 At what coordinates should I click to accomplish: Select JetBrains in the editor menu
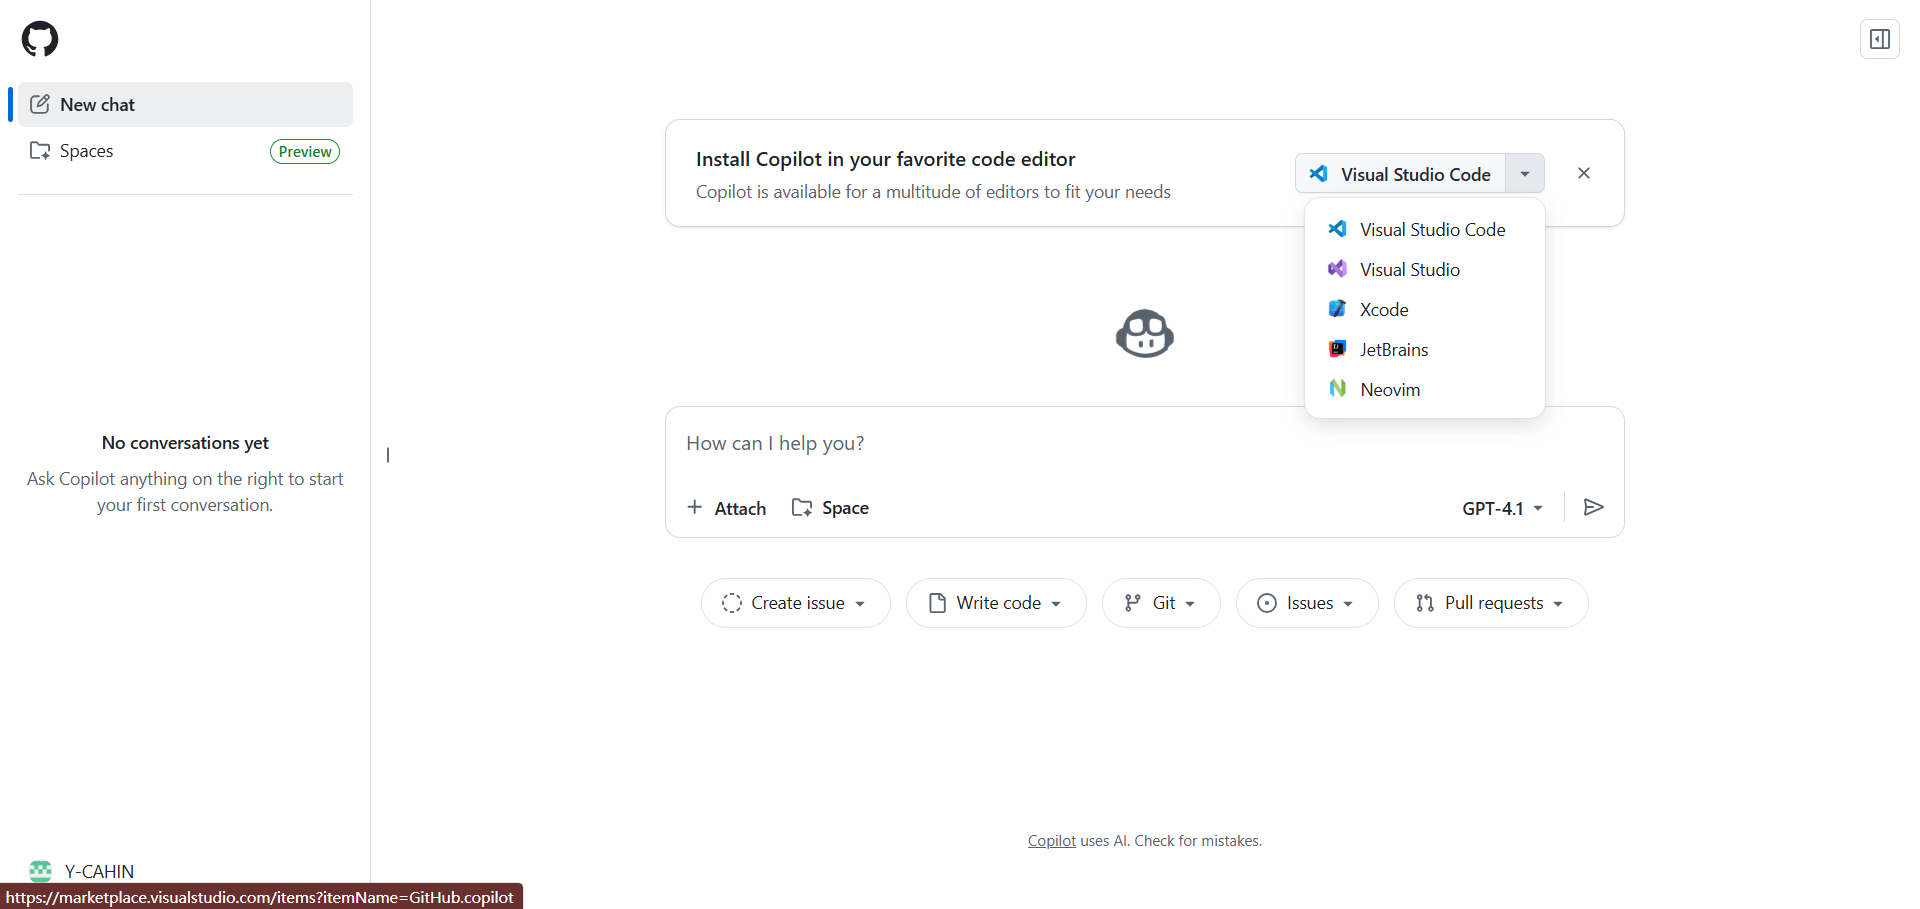click(x=1394, y=350)
